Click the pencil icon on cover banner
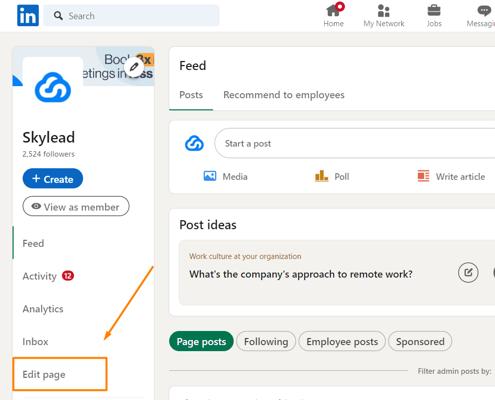Screen dimensions: 495x400 tap(134, 67)
